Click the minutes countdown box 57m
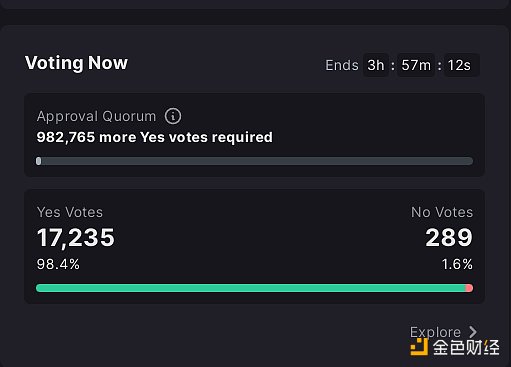511x367 pixels. (416, 65)
